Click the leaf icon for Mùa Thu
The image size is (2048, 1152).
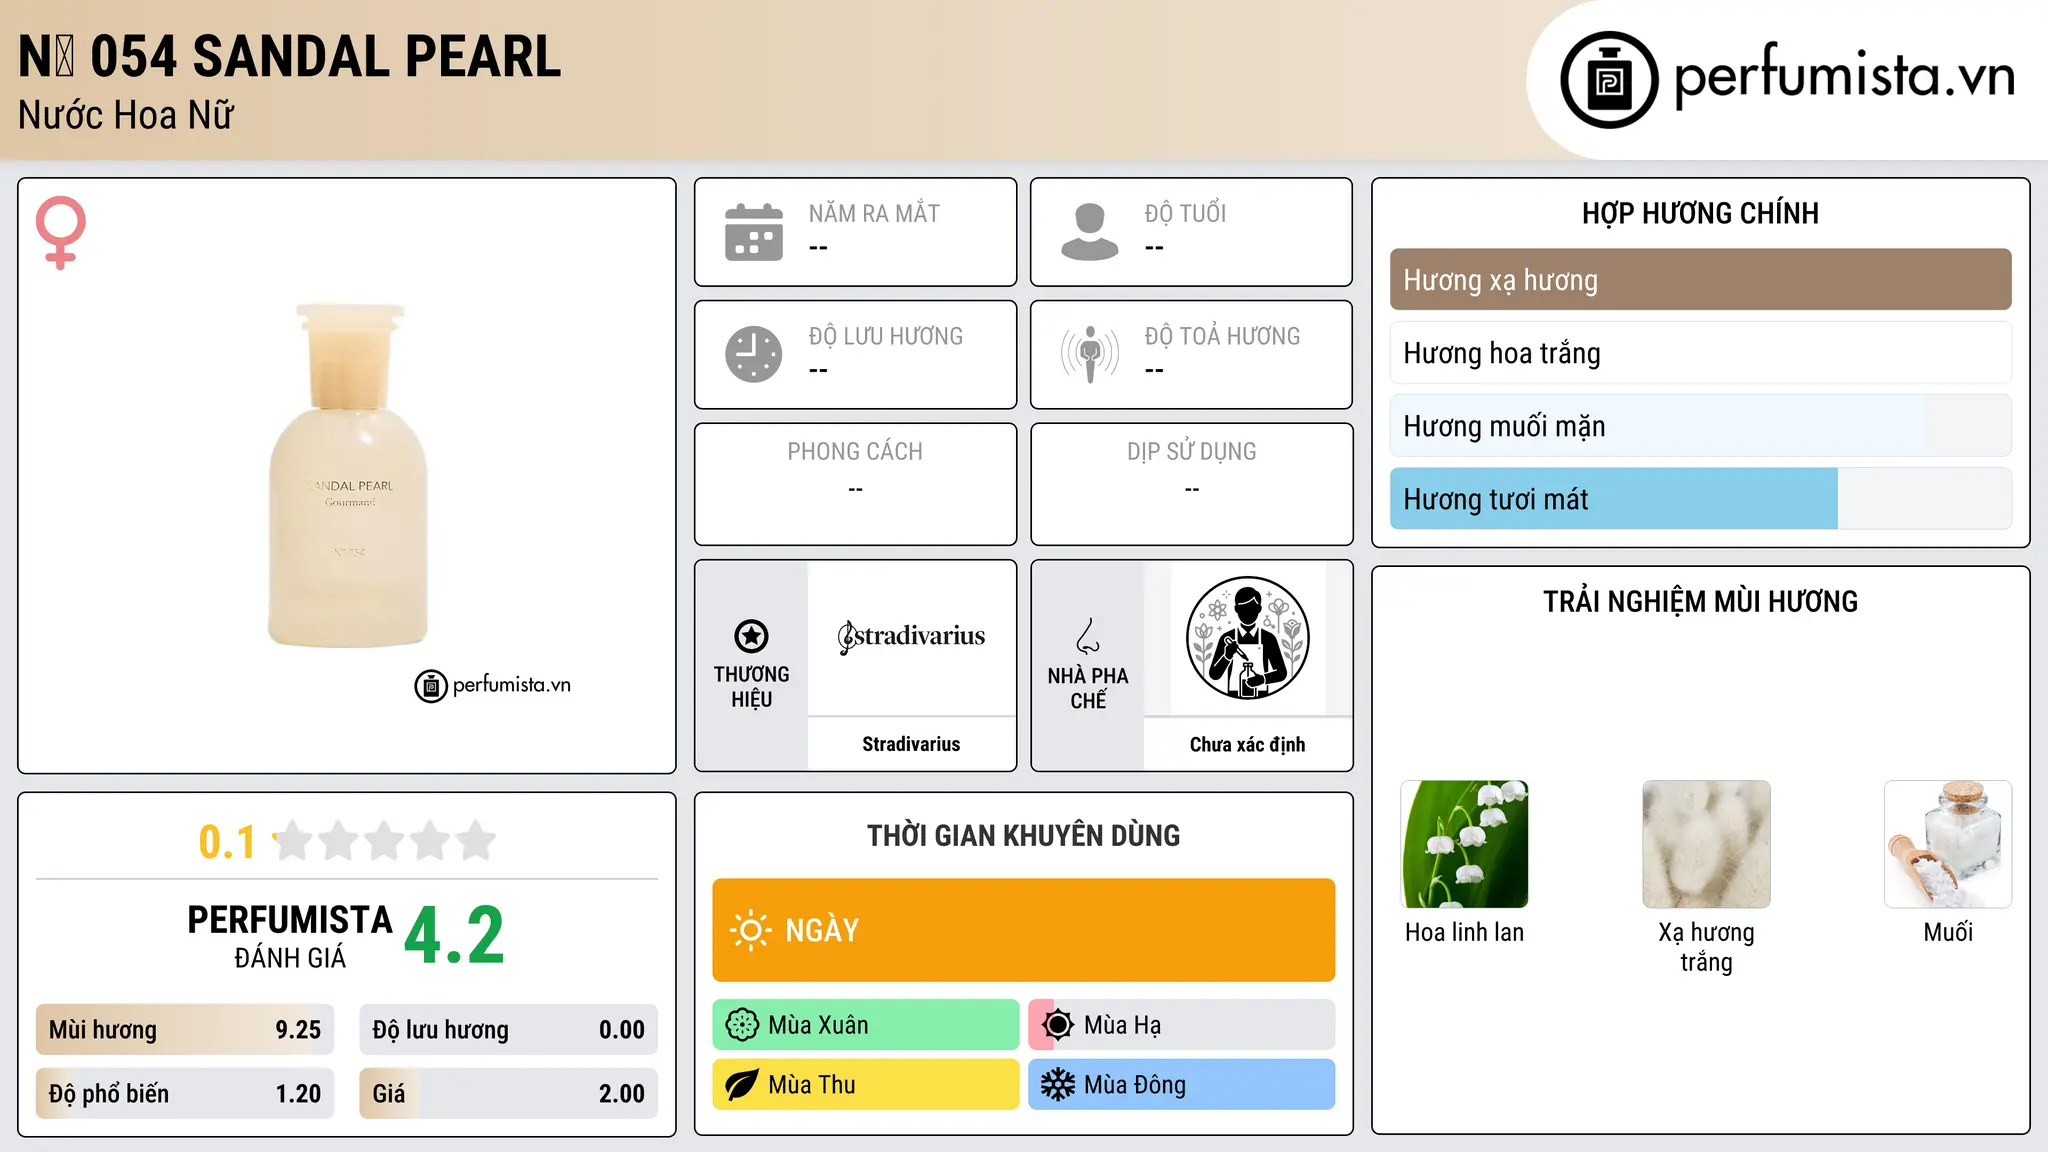pyautogui.click(x=742, y=1085)
